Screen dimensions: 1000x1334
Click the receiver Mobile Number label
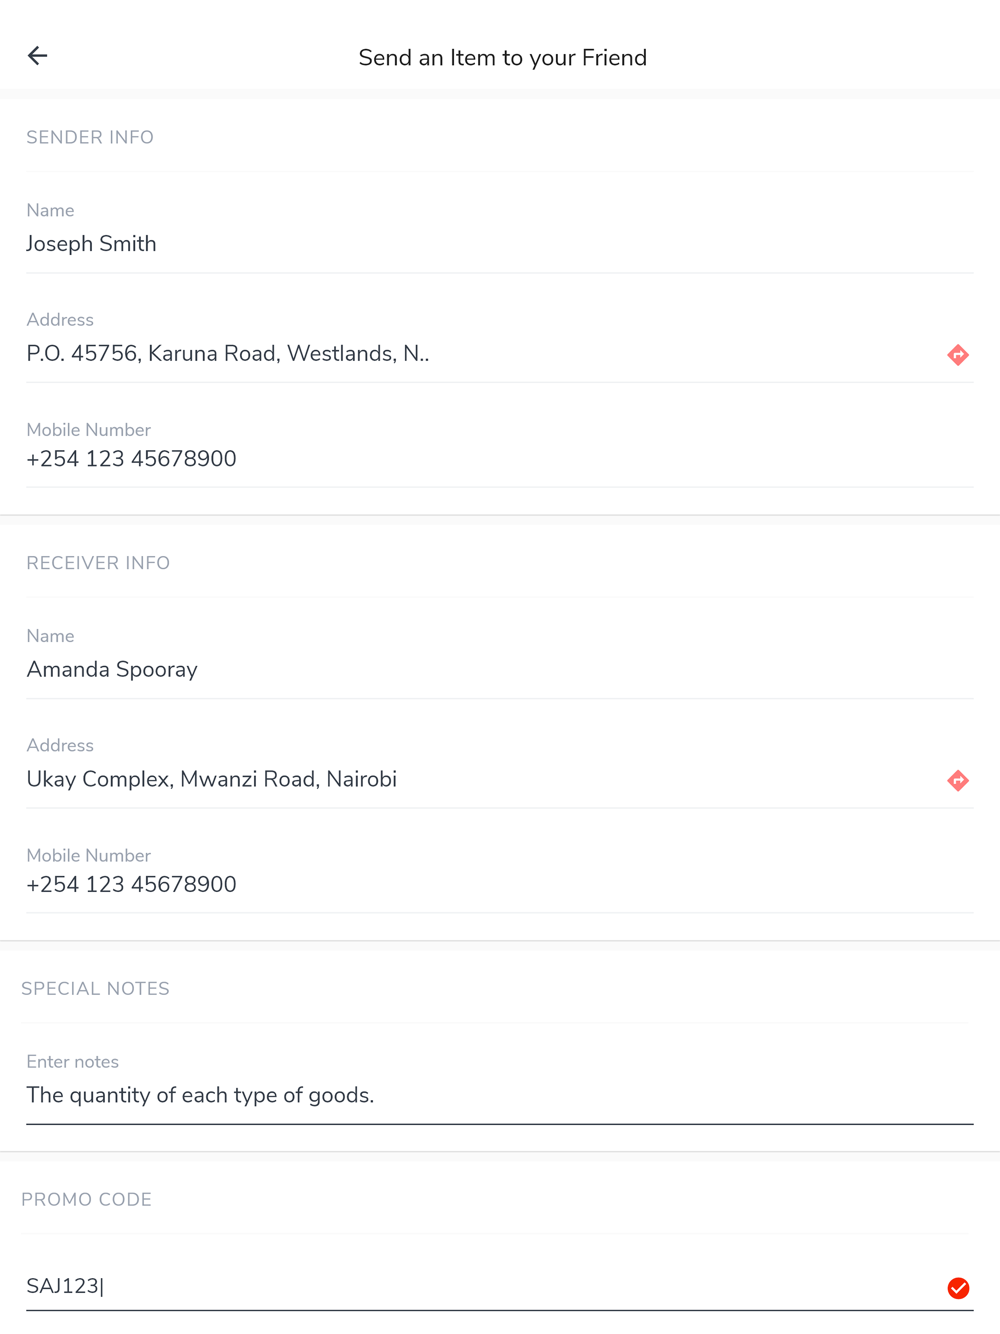(88, 856)
